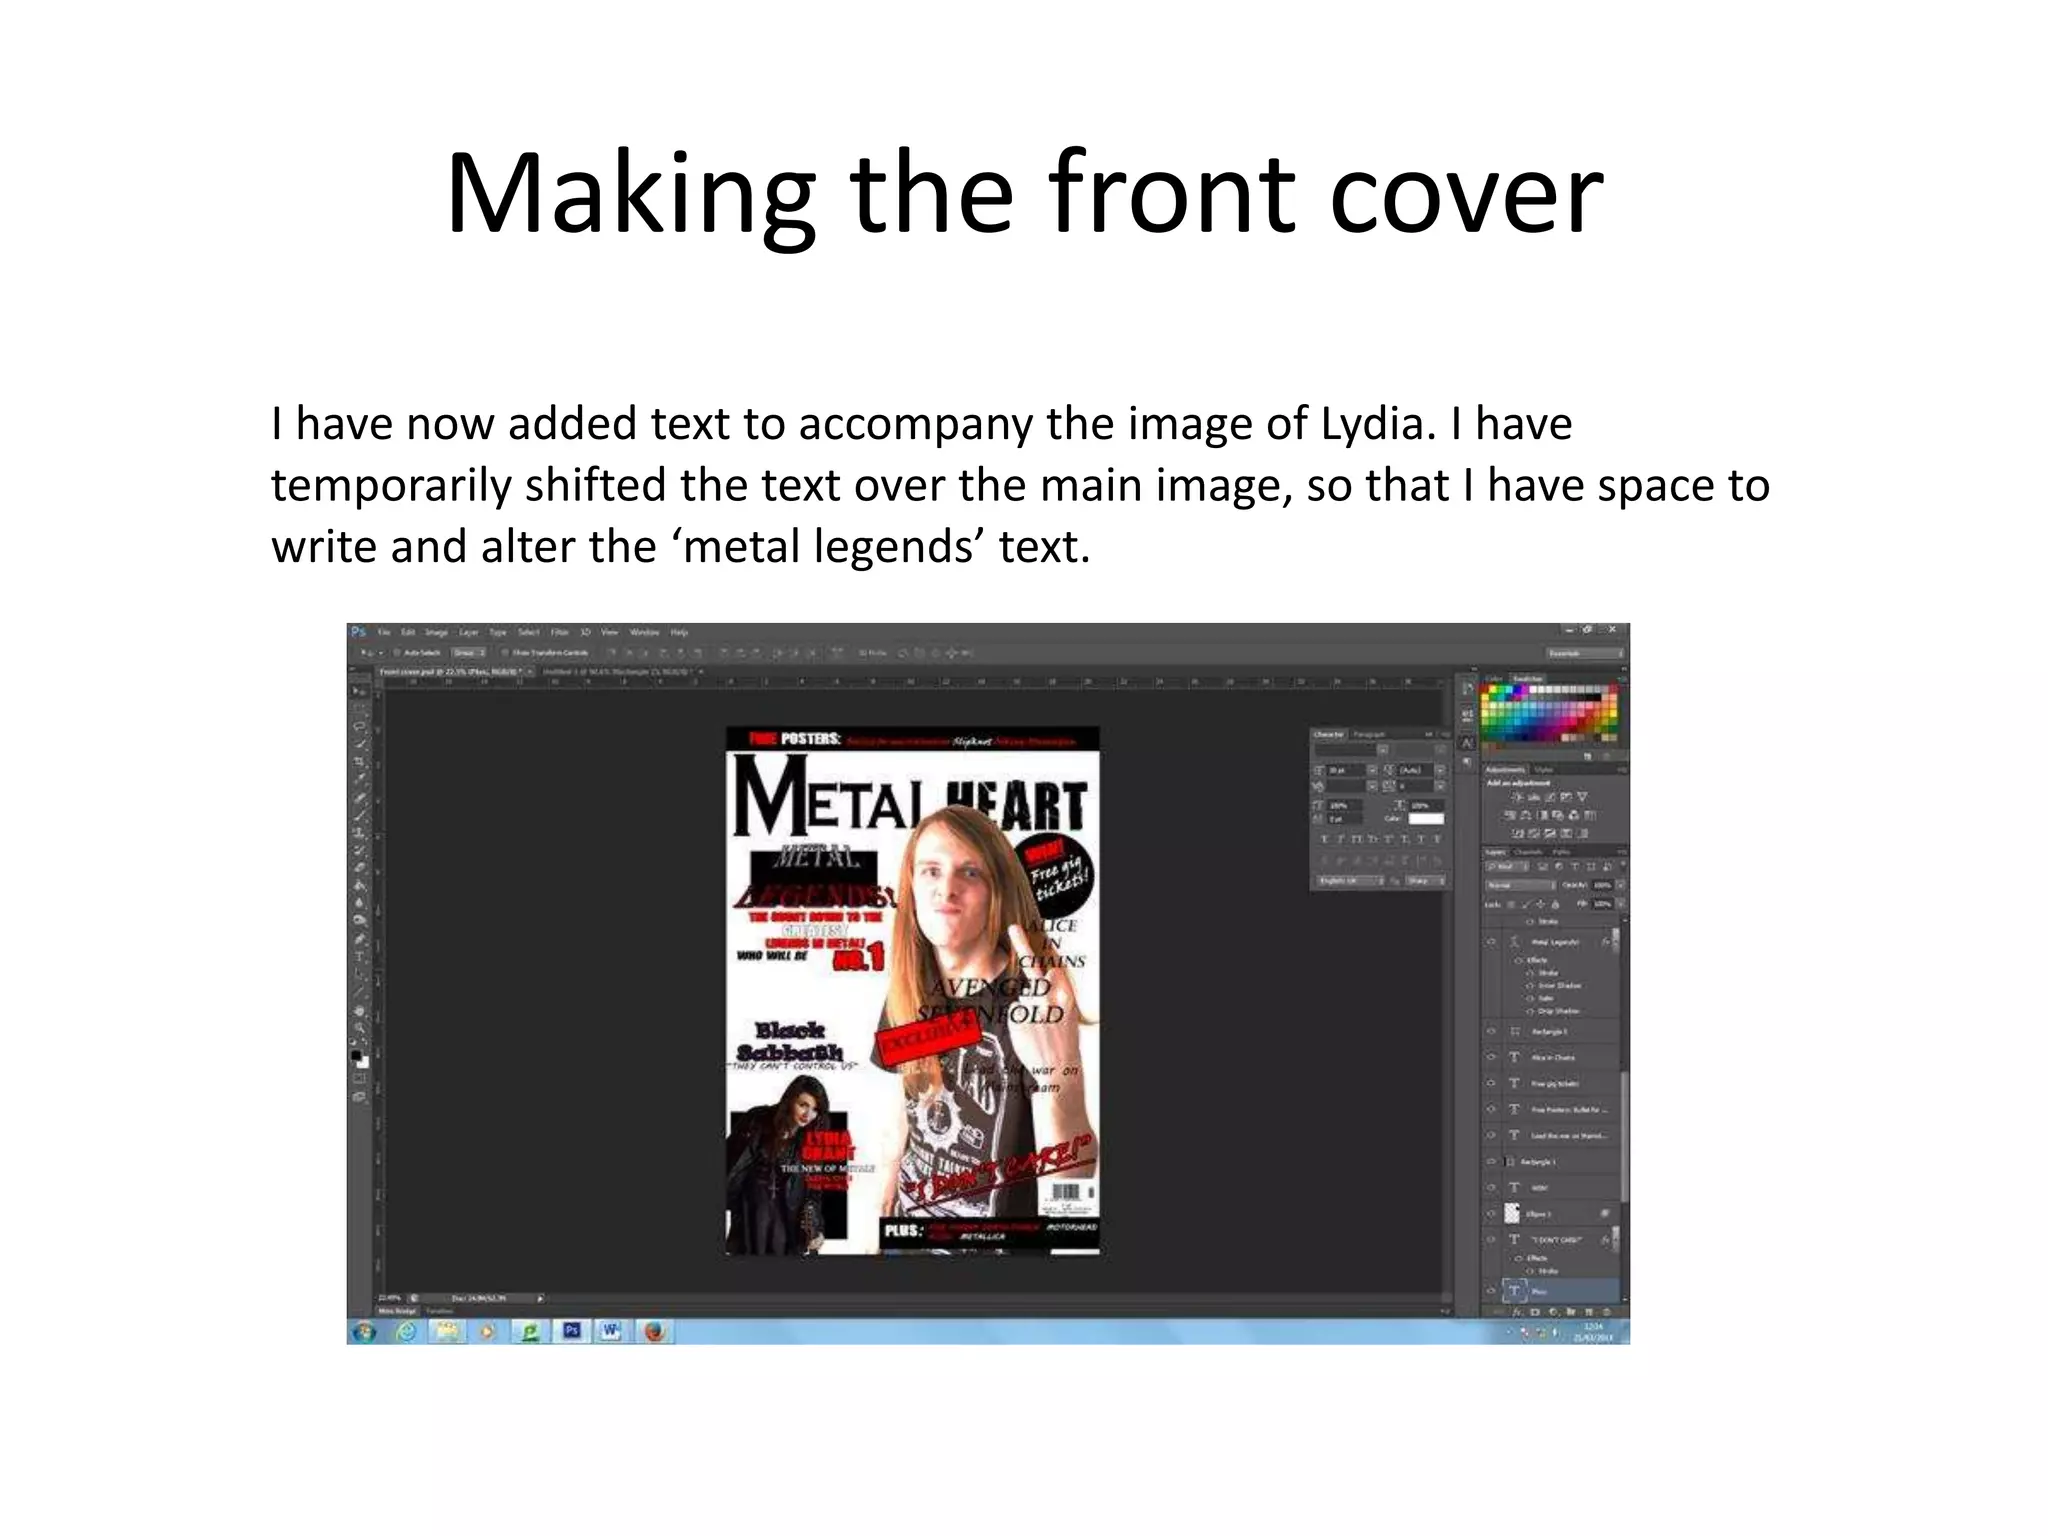Select the Brush tool
Viewport: 2048px width, 1536px height.
click(x=359, y=816)
